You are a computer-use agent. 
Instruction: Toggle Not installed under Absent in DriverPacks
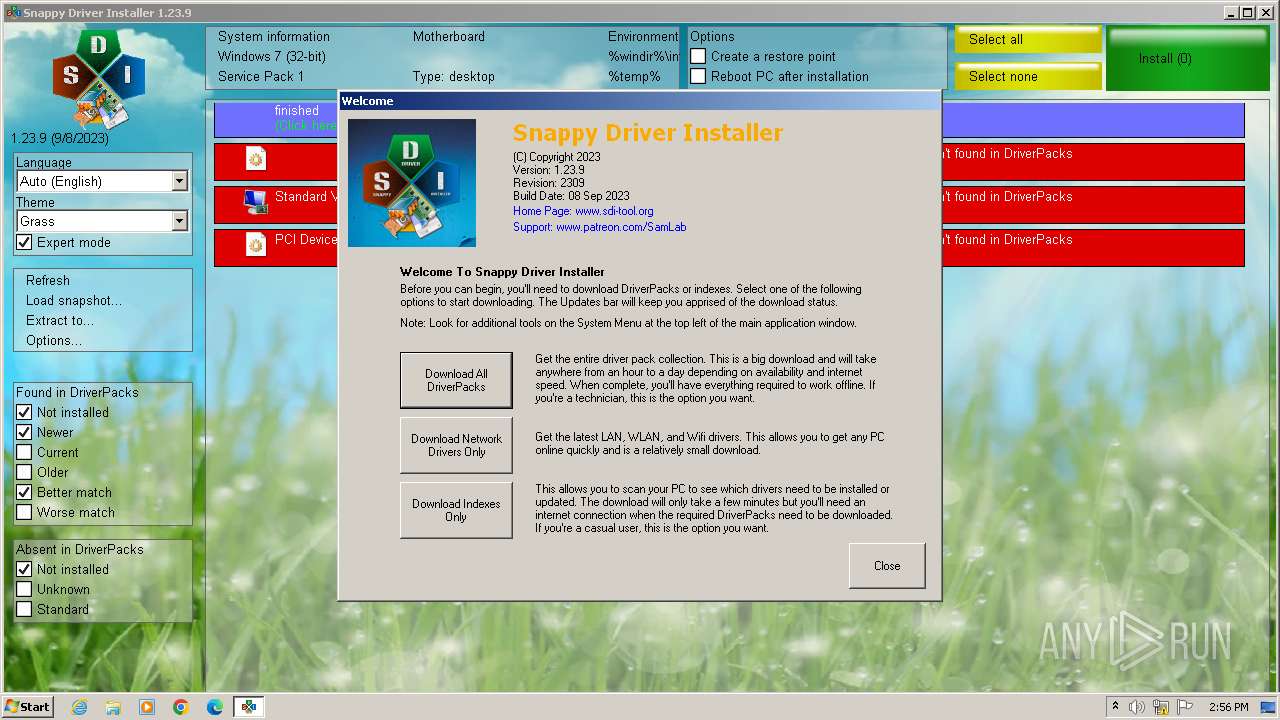pos(25,569)
